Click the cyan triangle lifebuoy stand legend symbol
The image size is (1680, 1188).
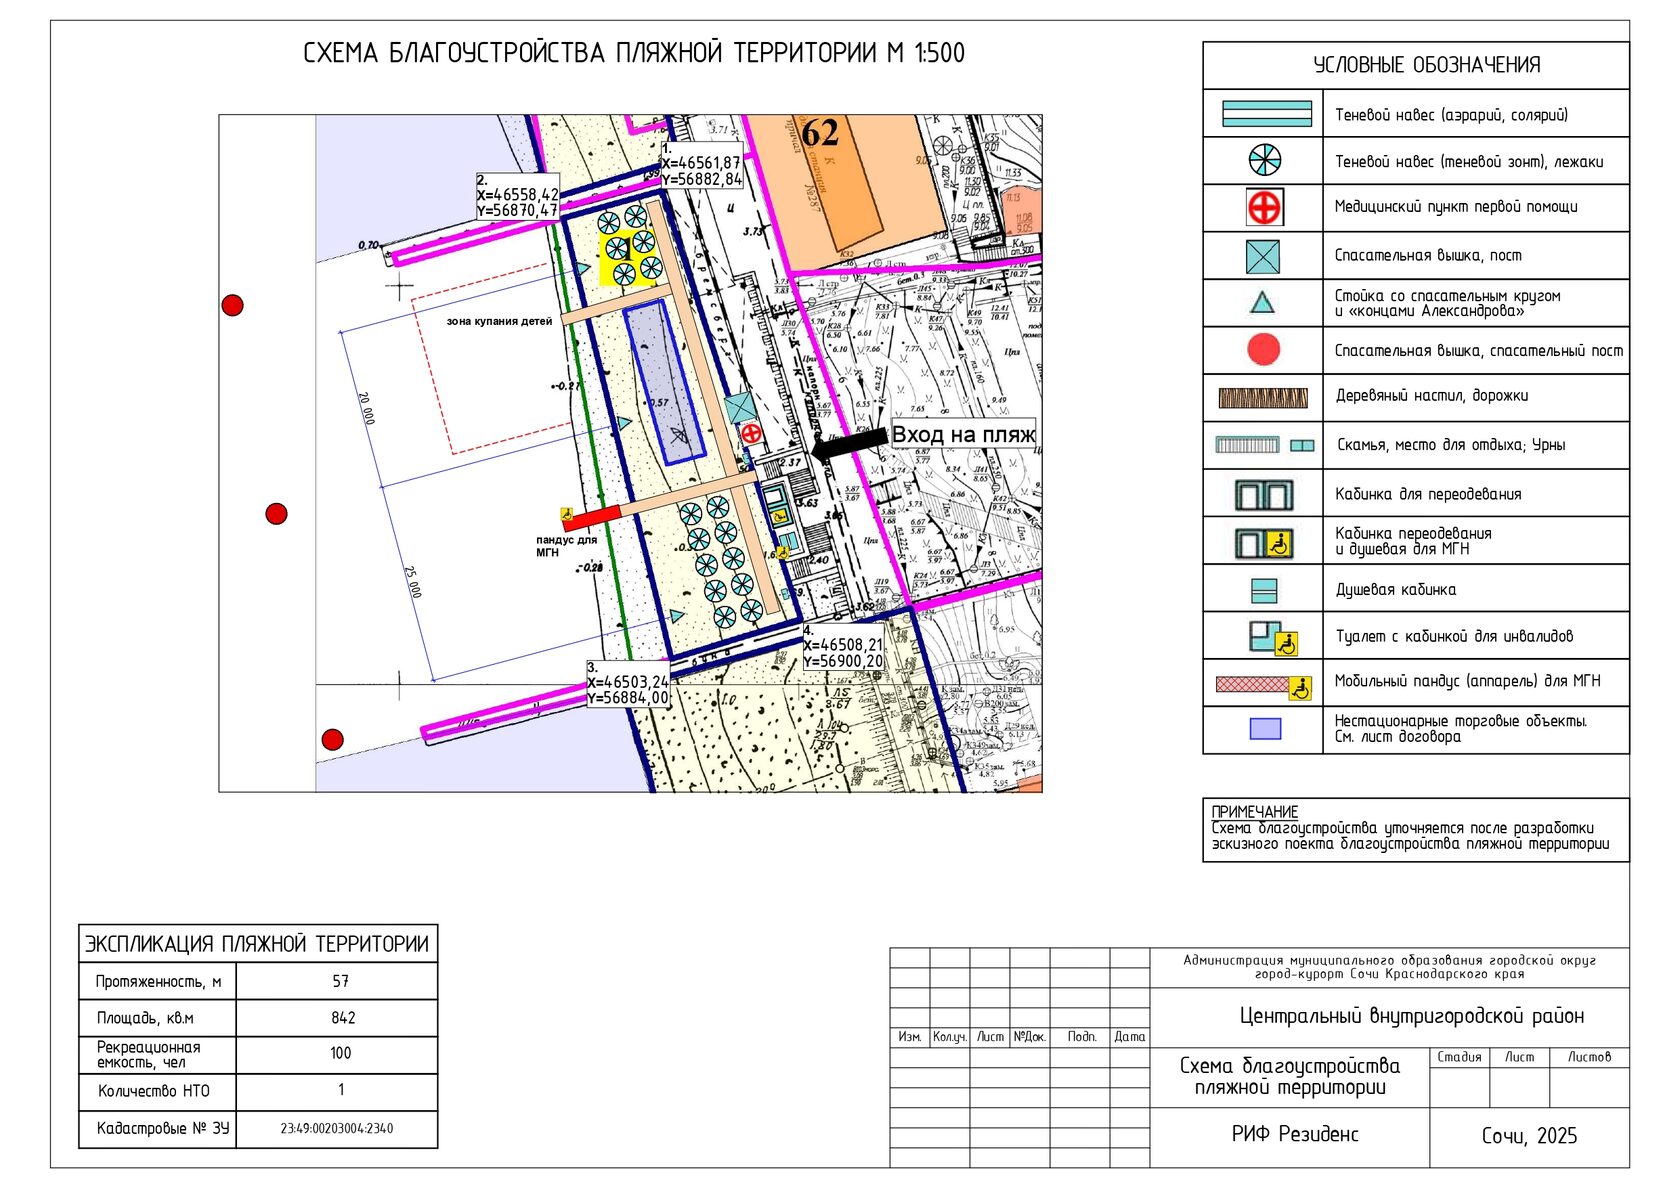tap(1263, 302)
